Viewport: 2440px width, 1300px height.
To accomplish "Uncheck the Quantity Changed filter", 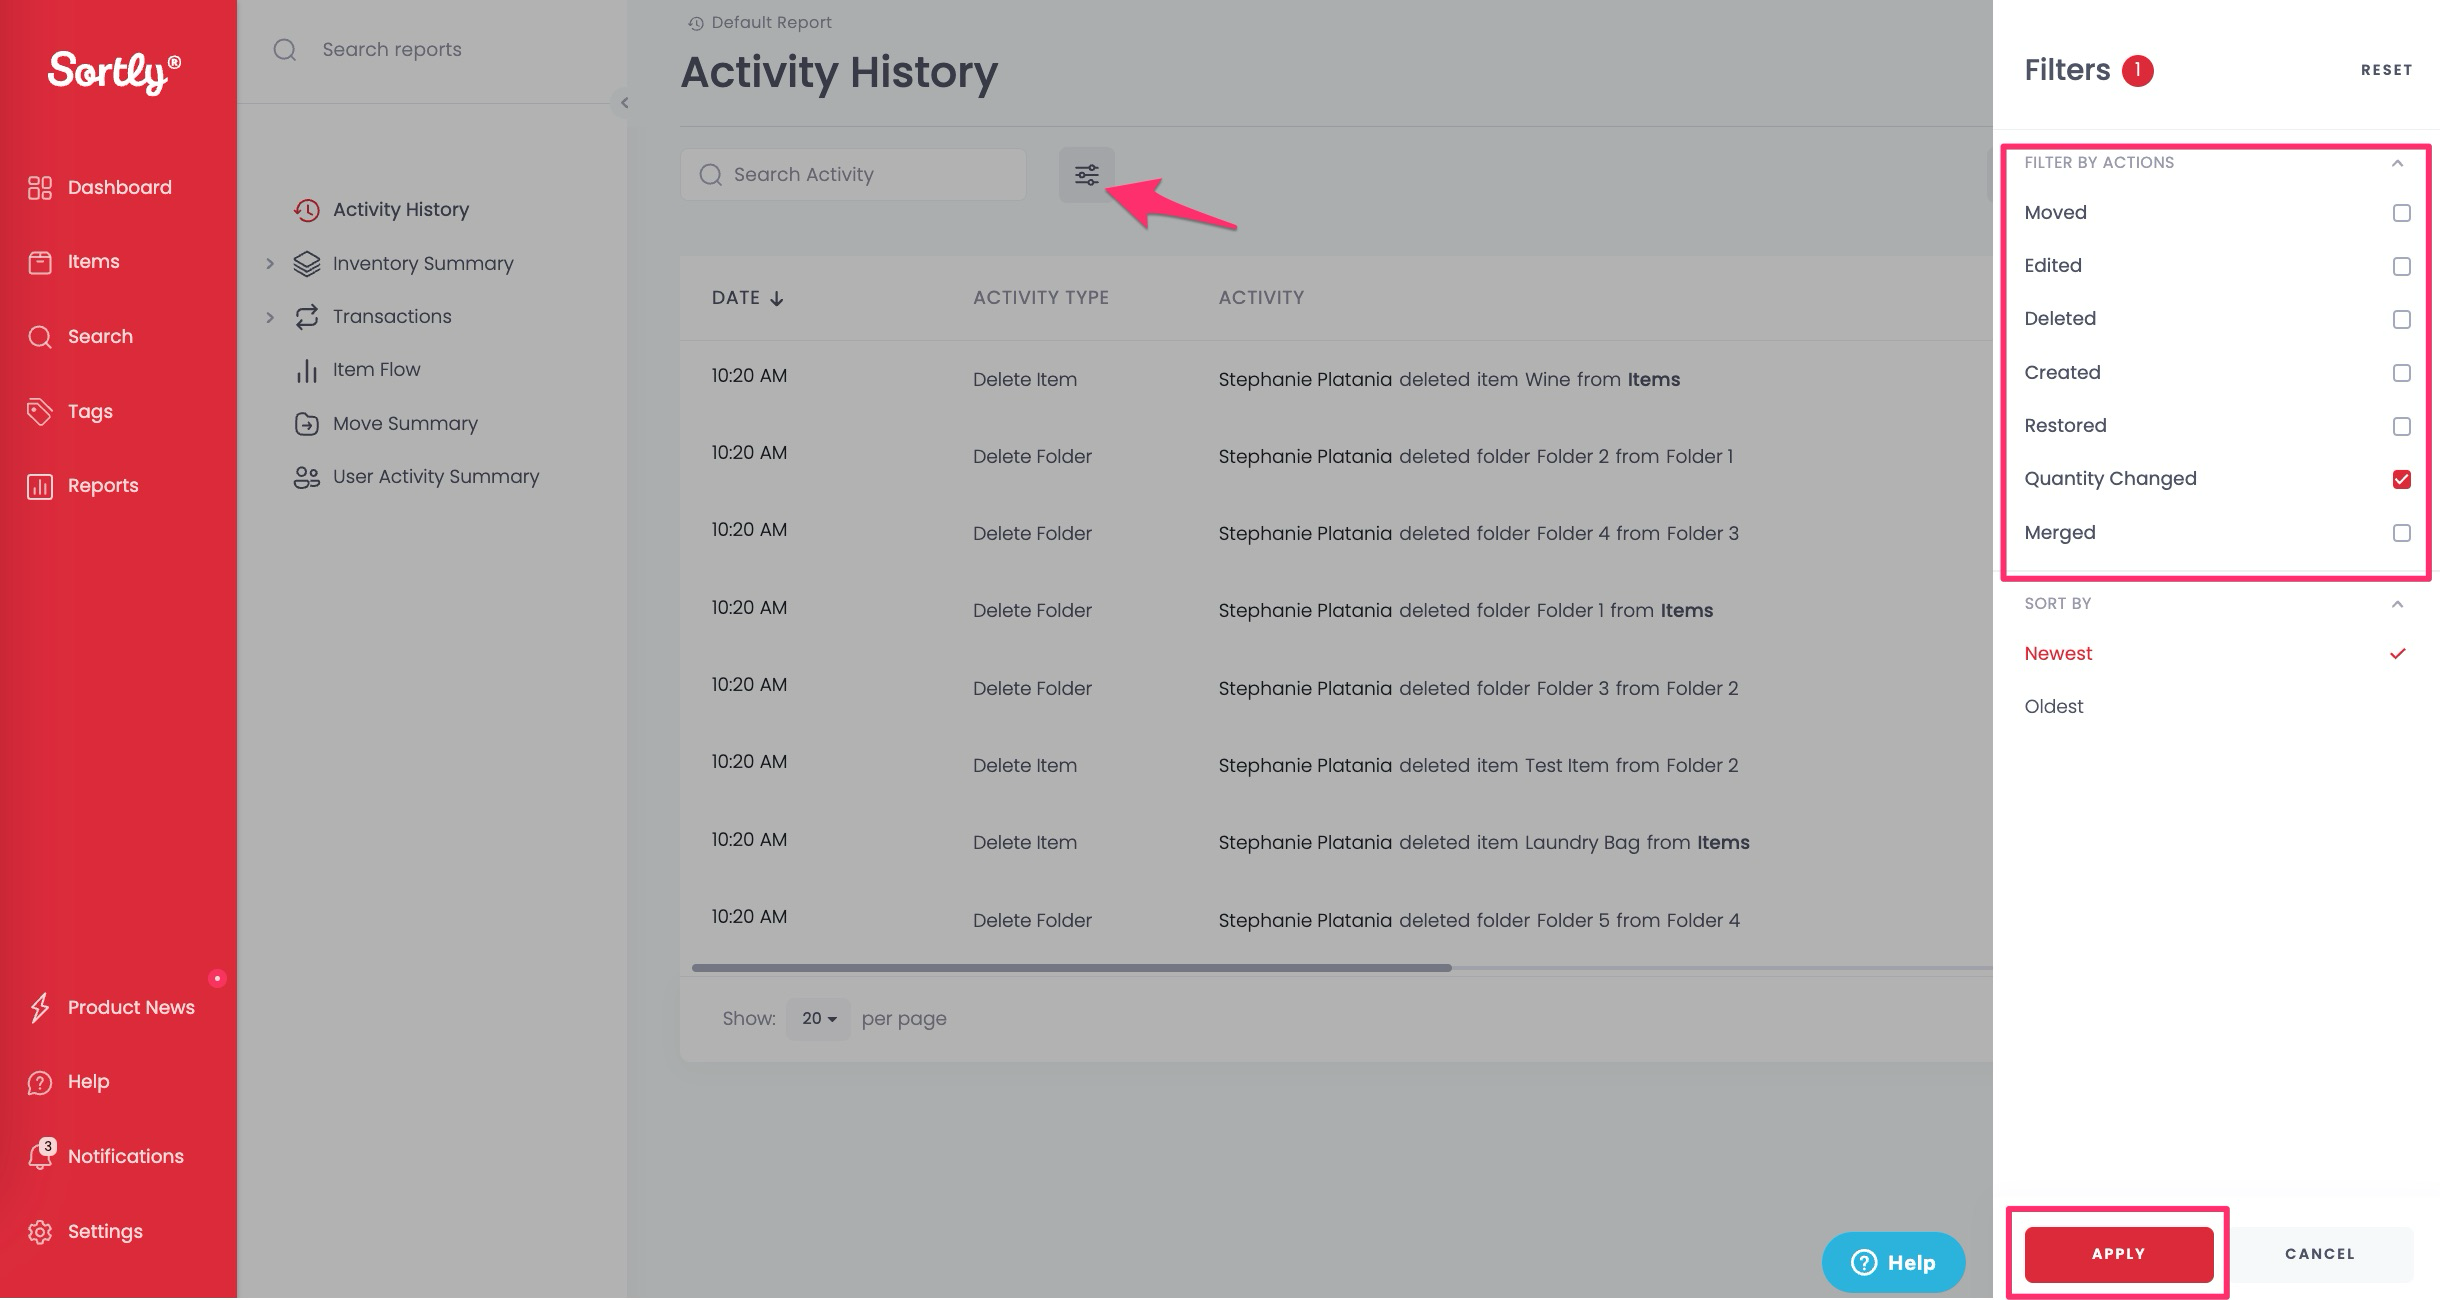I will click(2401, 479).
